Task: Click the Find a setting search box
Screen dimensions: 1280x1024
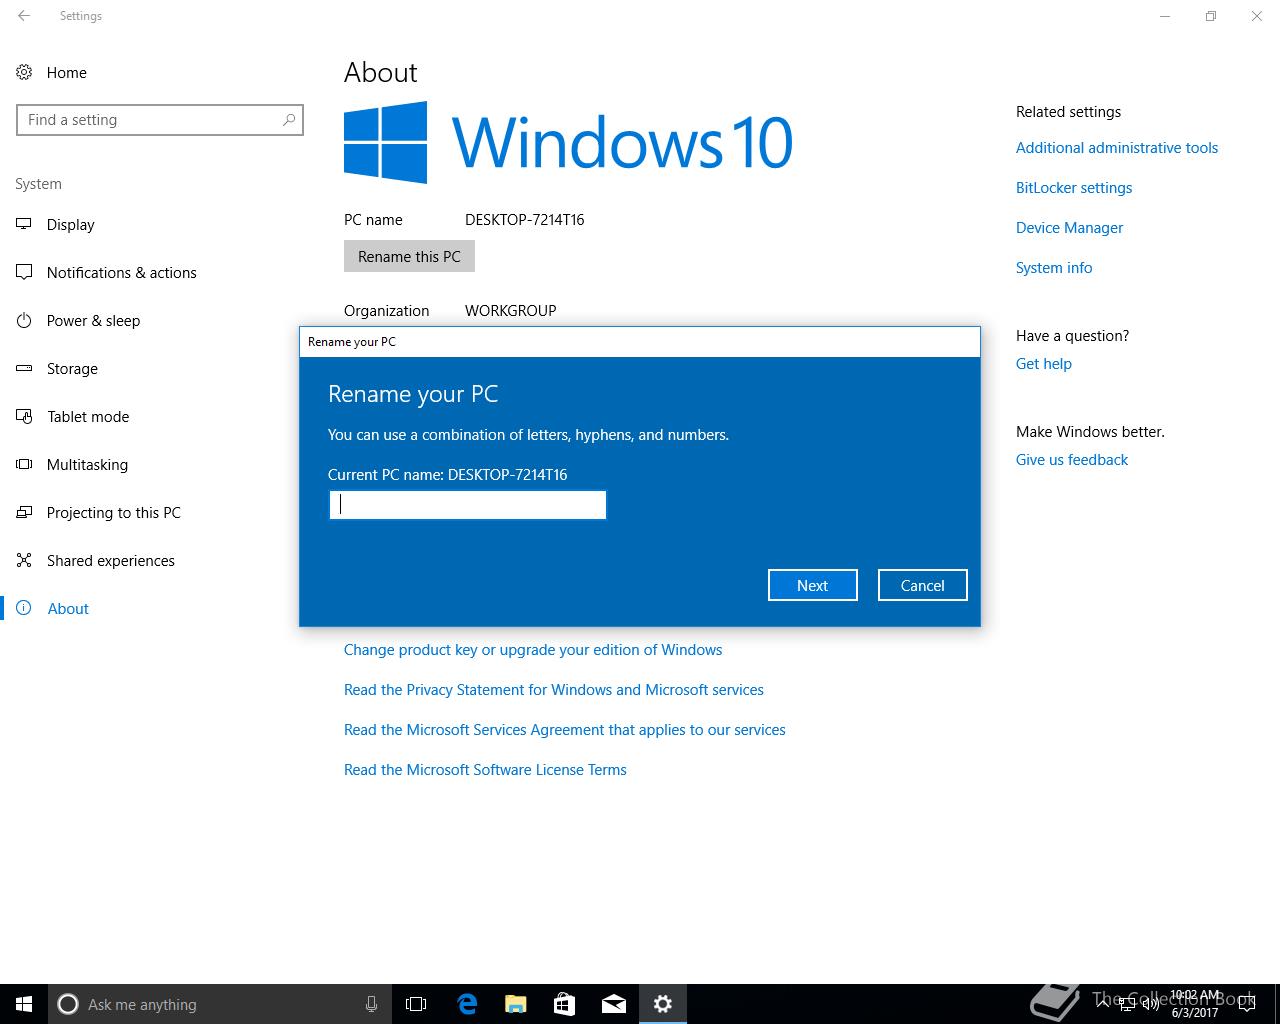Action: [160, 120]
